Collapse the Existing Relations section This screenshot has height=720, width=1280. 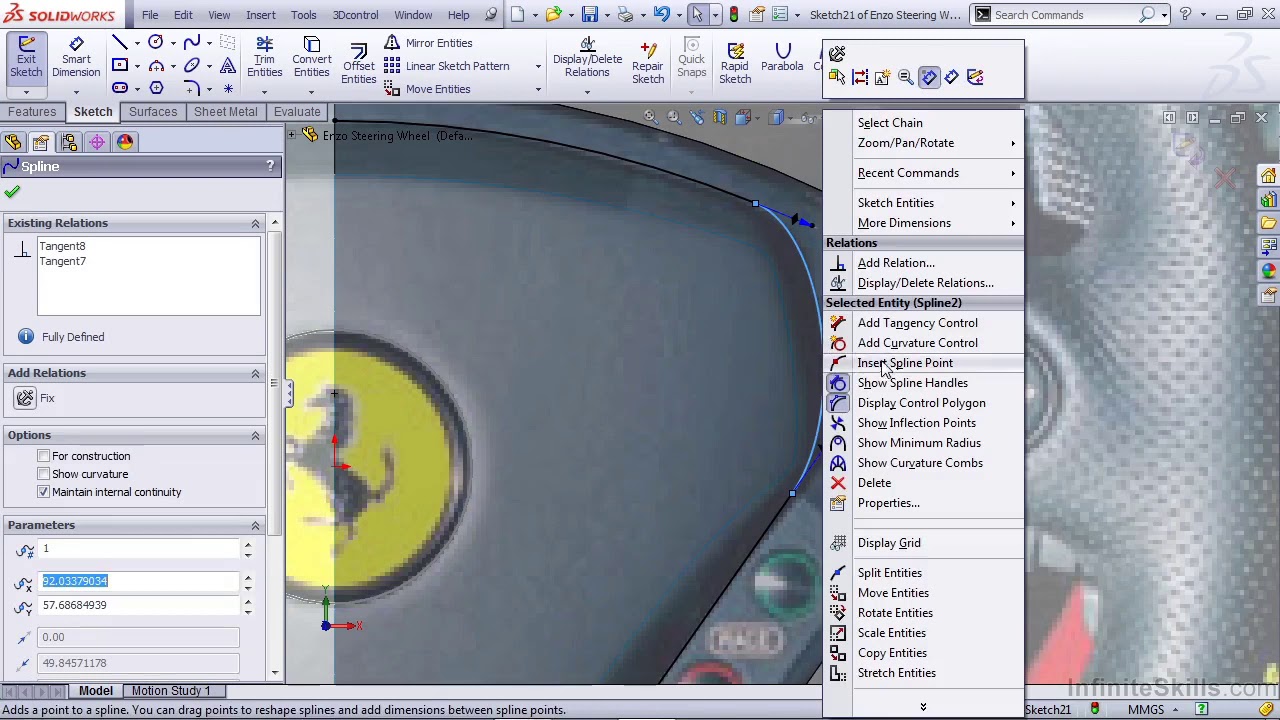click(255, 223)
